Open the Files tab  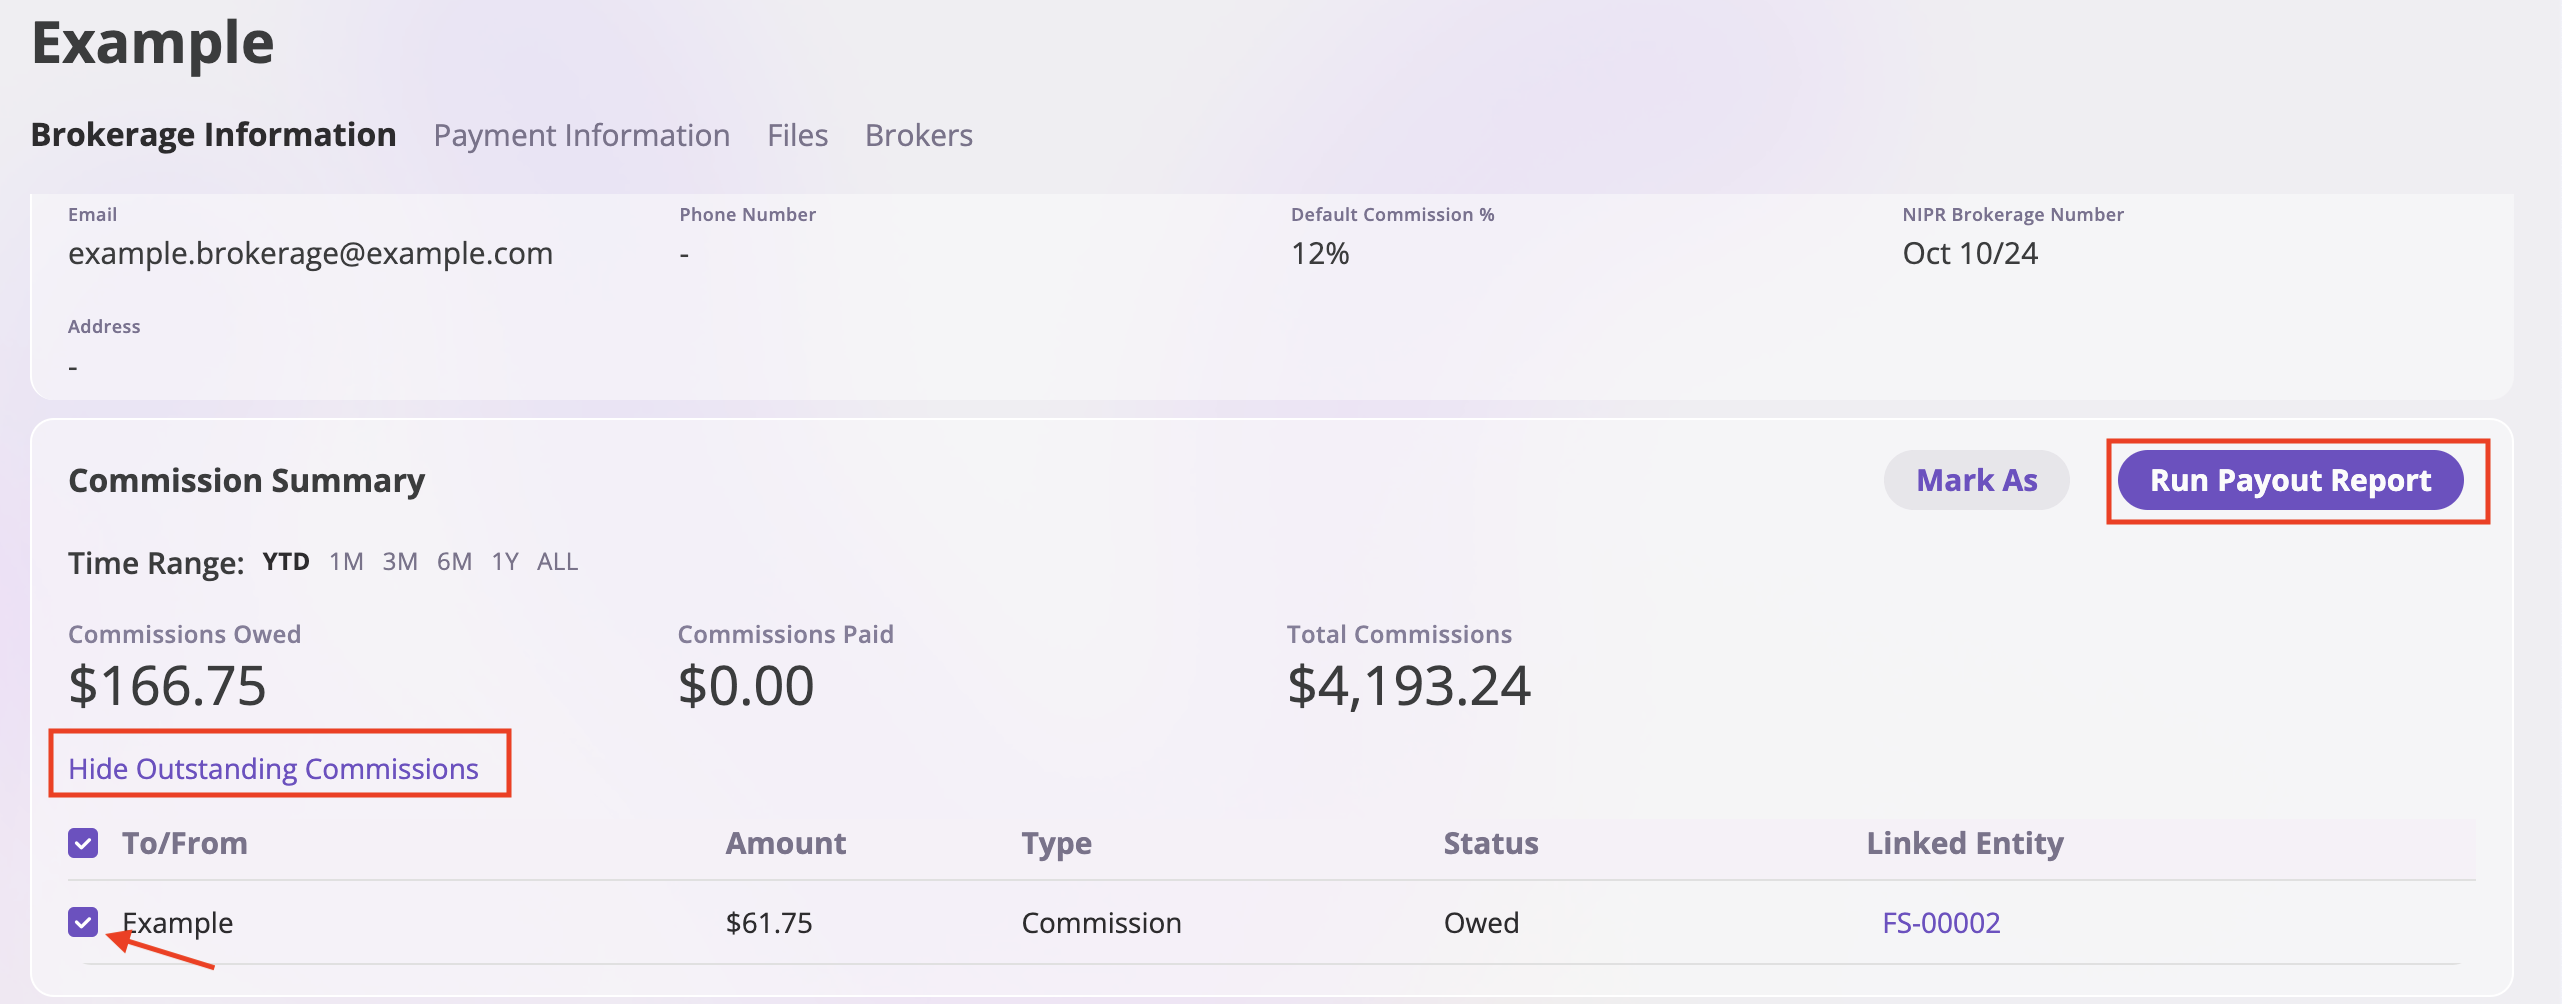(797, 135)
